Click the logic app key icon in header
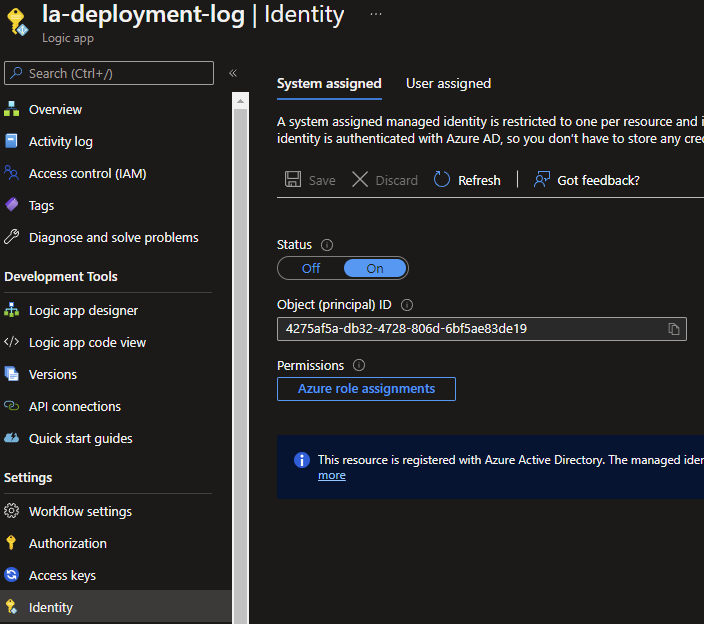704x624 pixels. pos(18,21)
